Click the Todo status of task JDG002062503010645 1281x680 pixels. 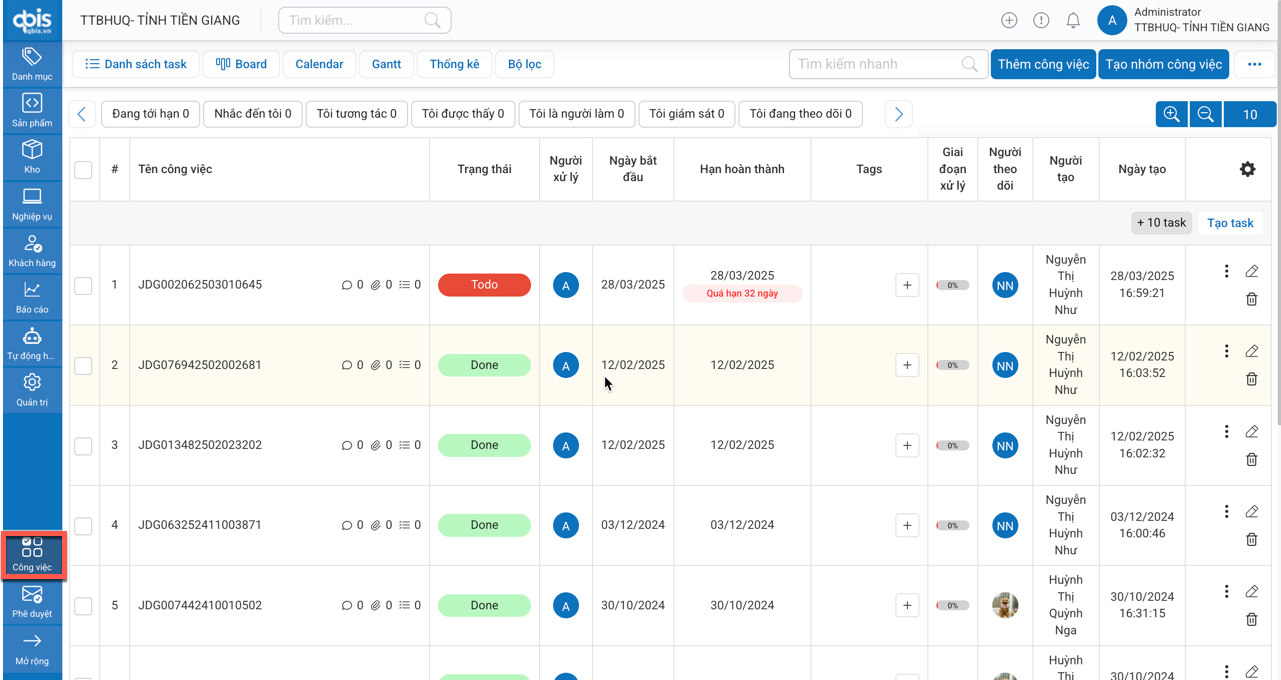(484, 285)
